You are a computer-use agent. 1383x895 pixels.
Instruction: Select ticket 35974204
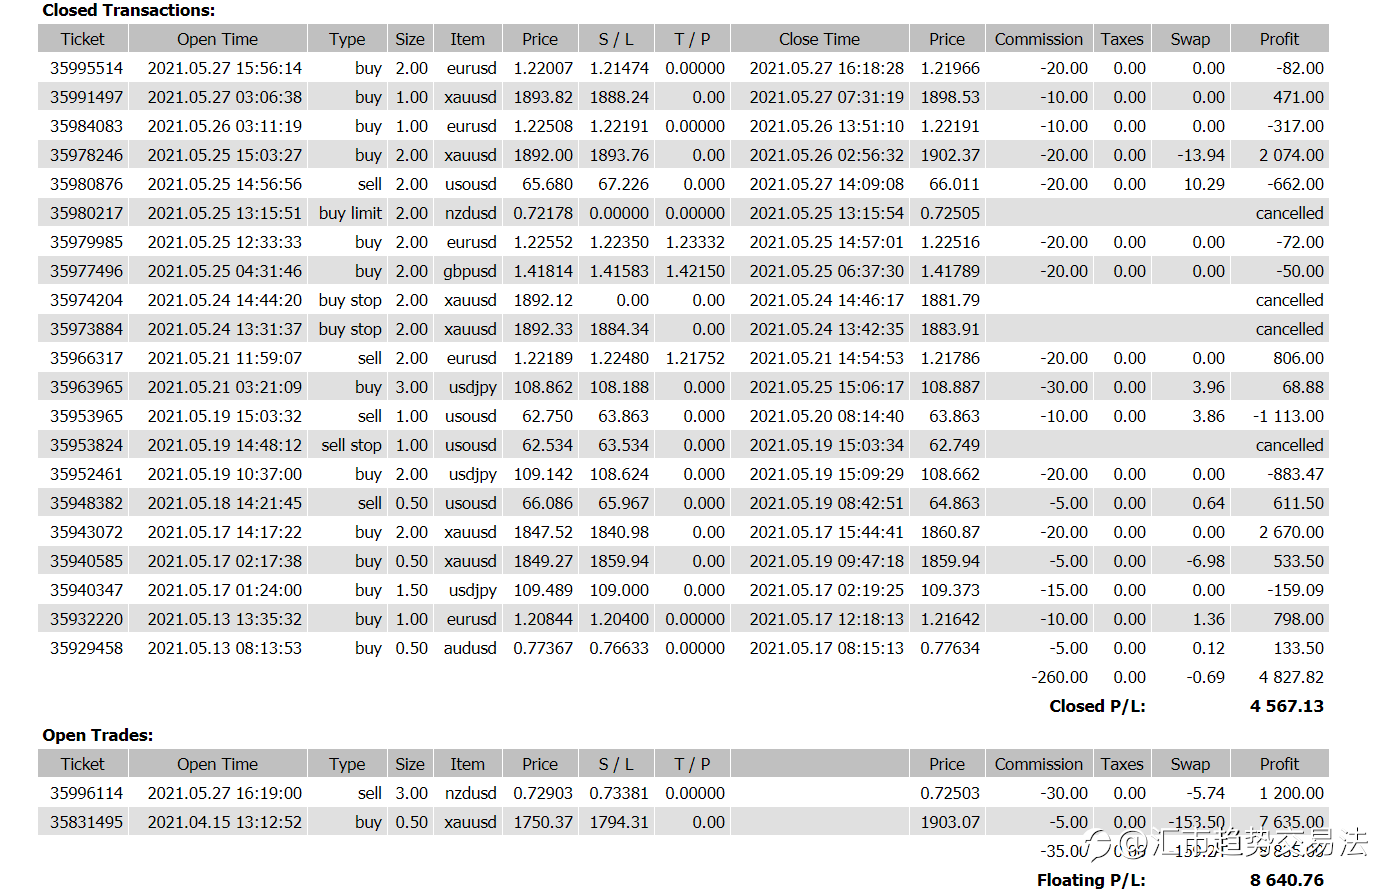pyautogui.click(x=87, y=300)
